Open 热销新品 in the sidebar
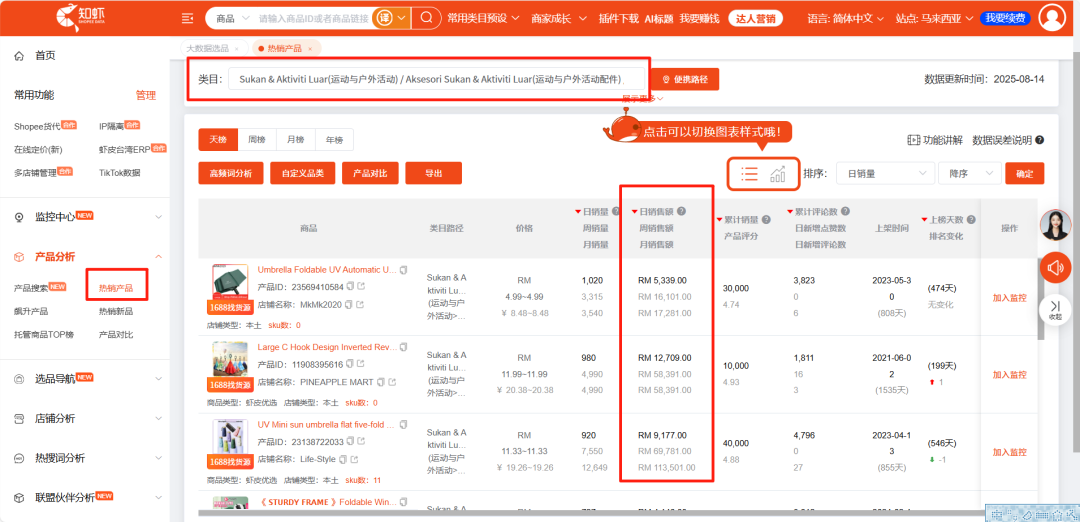 pyautogui.click(x=116, y=311)
